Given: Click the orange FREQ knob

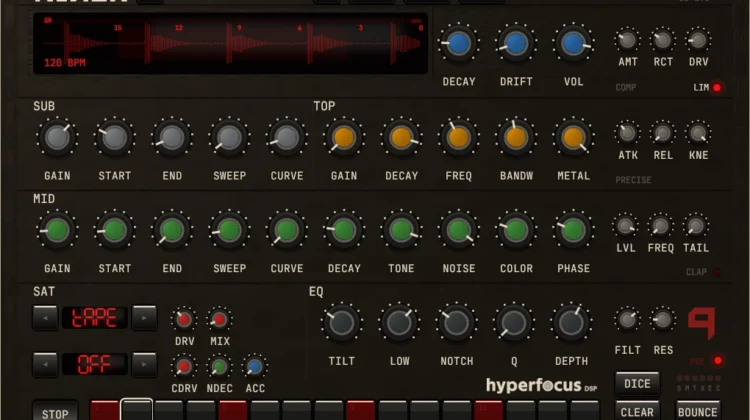Looking at the screenshot, I should [458, 137].
